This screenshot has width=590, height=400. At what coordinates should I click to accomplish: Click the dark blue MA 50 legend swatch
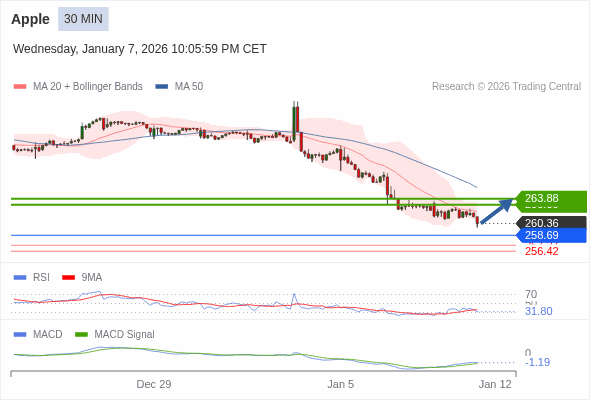[x=162, y=87]
